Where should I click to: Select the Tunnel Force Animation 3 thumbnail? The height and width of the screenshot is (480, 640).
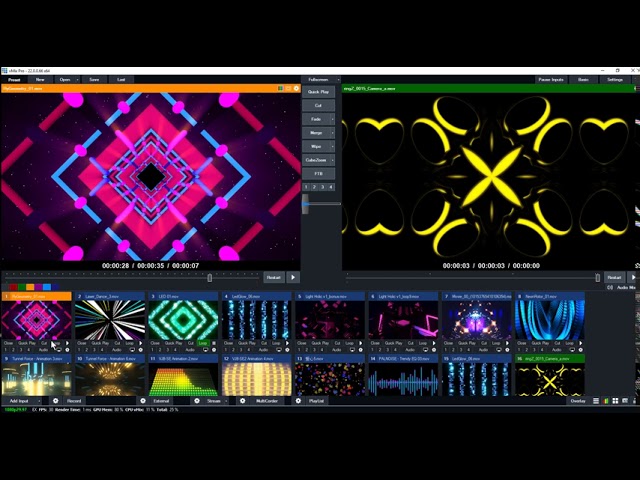pos(36,378)
